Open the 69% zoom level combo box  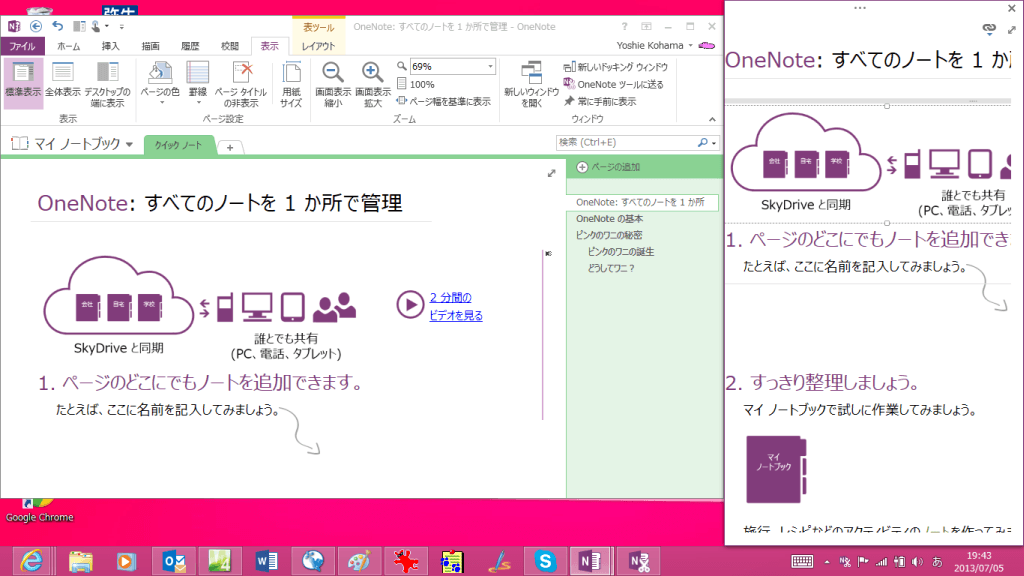[452, 67]
